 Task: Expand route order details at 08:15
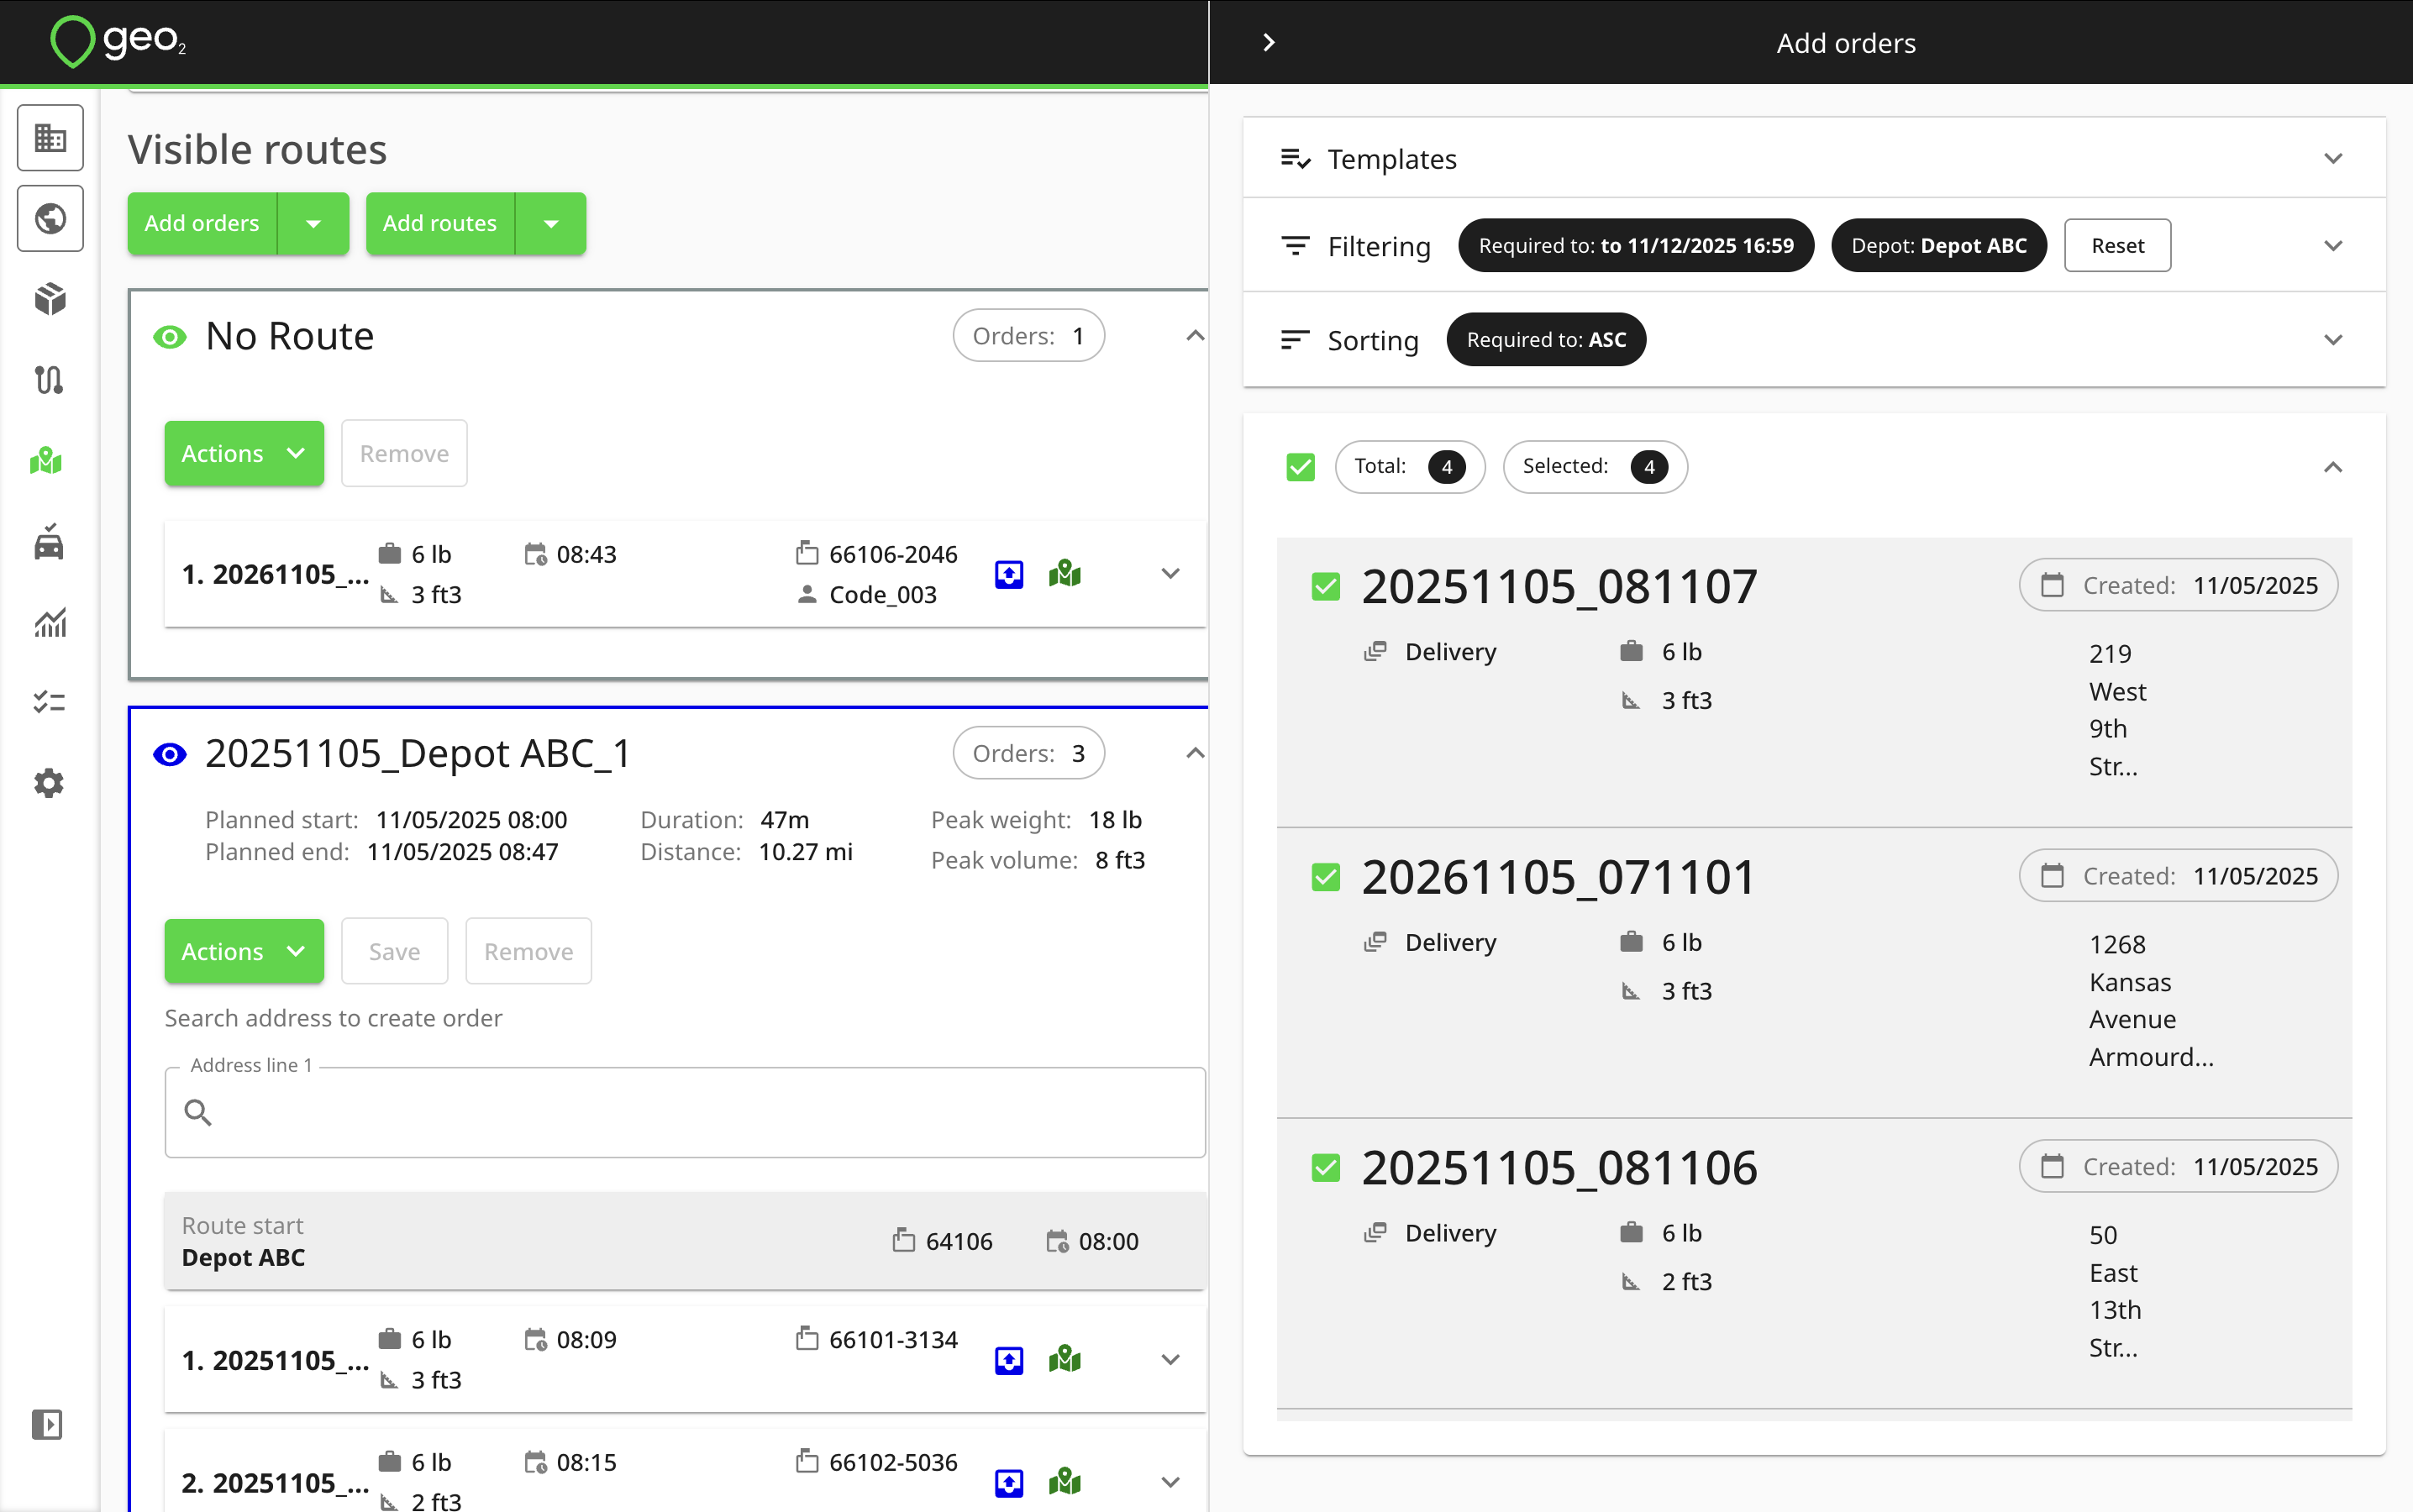1170,1482
